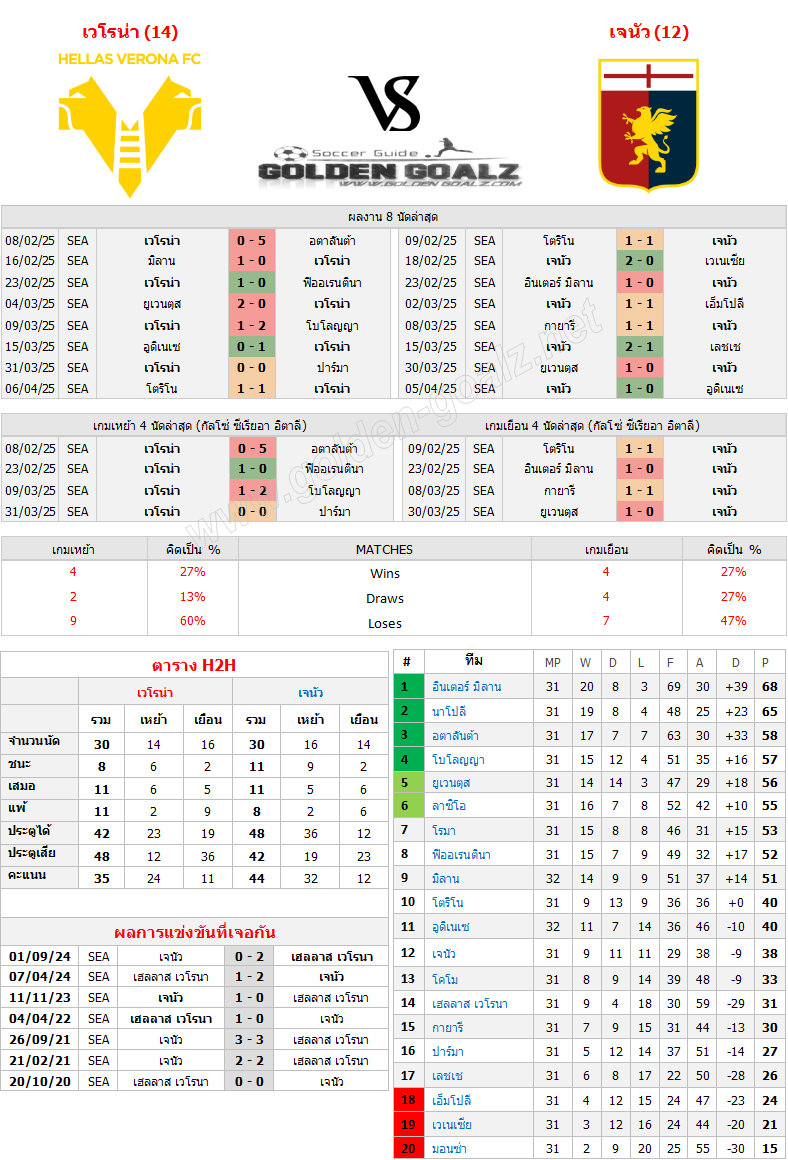
Task: Open เจนัว link in league standings row 12
Action: 444,954
